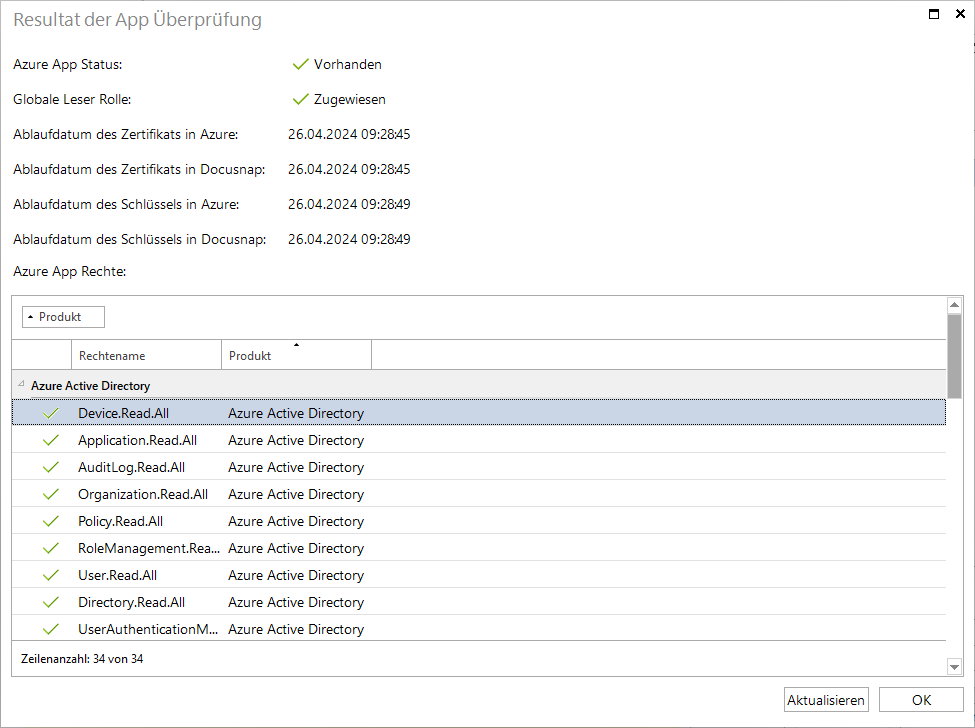Screen dimensions: 975x728
Task: Click the scrollbar up arrow
Action: (x=954, y=304)
